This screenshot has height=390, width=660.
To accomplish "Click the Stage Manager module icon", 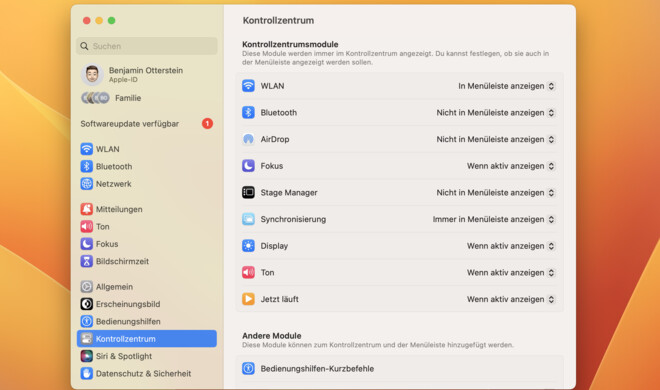I will click(x=248, y=192).
